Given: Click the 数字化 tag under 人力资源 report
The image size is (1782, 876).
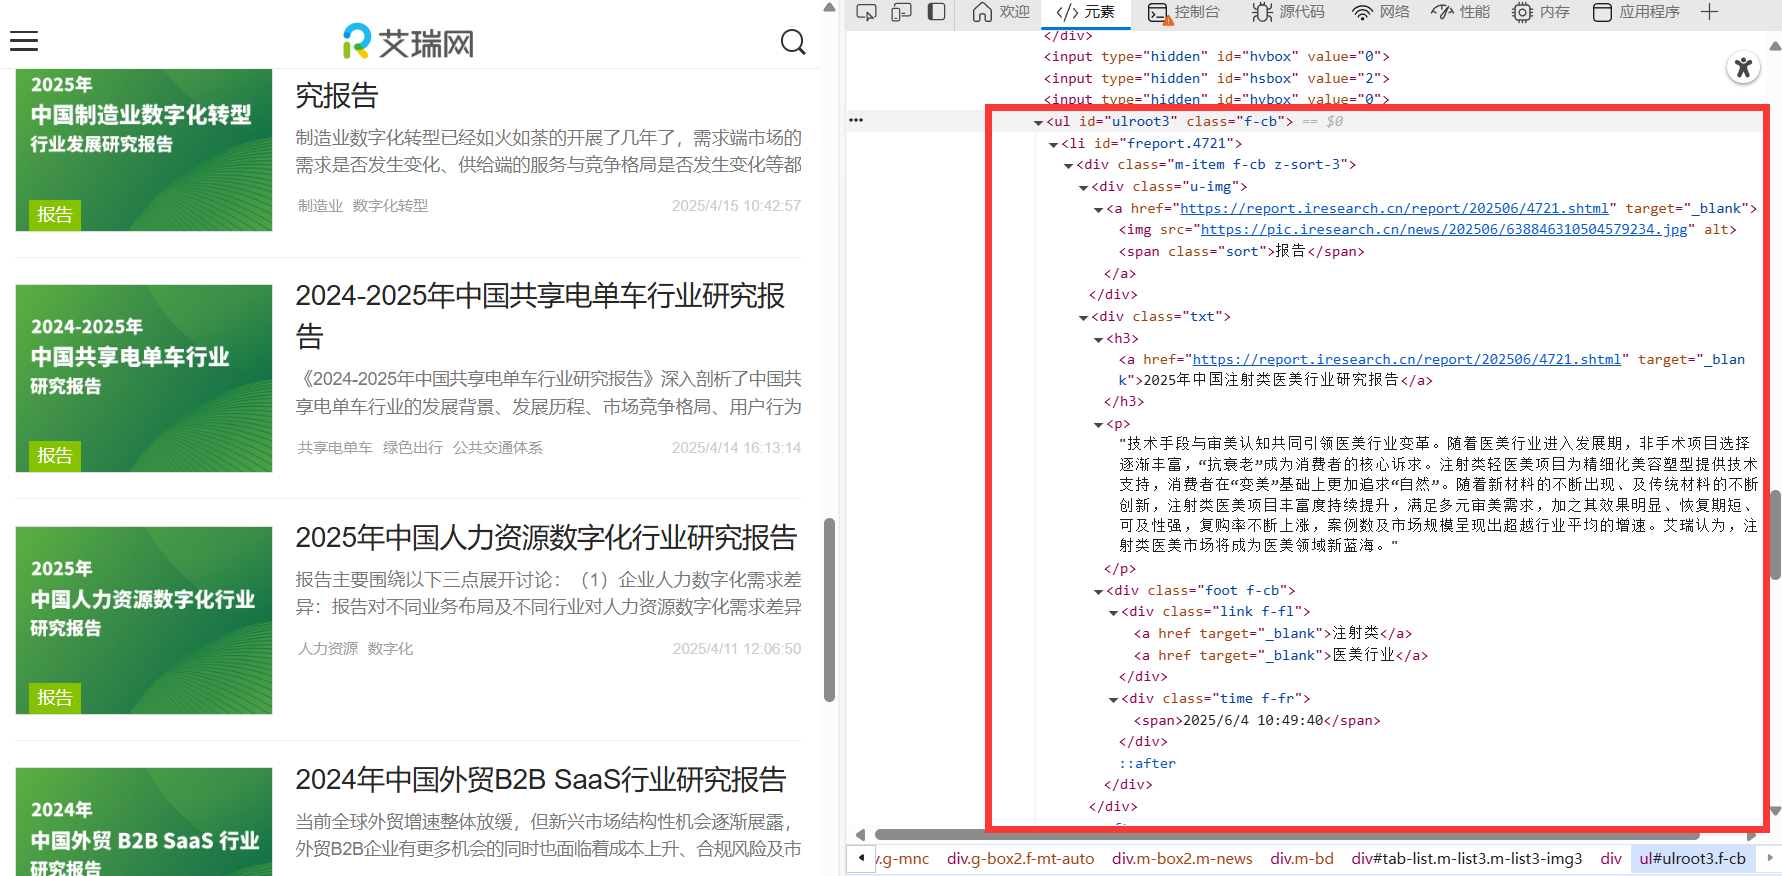Looking at the screenshot, I should click(390, 648).
